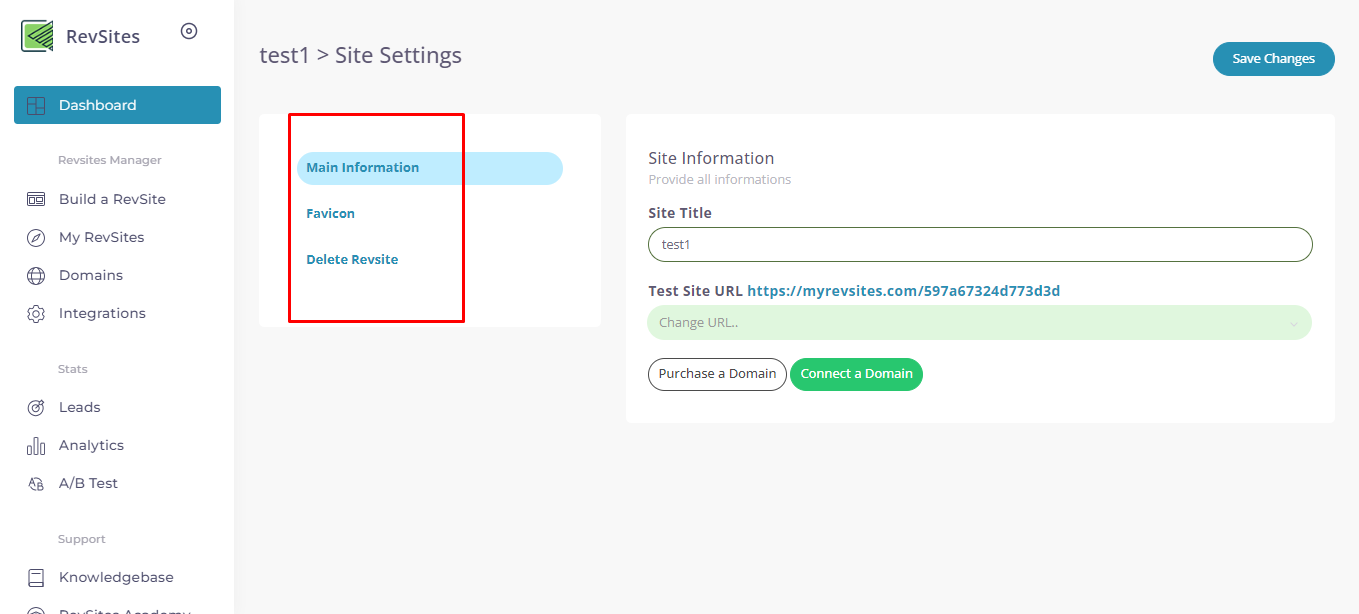The width and height of the screenshot is (1359, 614).
Task: Open Integrations settings gear icon
Action: [x=35, y=313]
